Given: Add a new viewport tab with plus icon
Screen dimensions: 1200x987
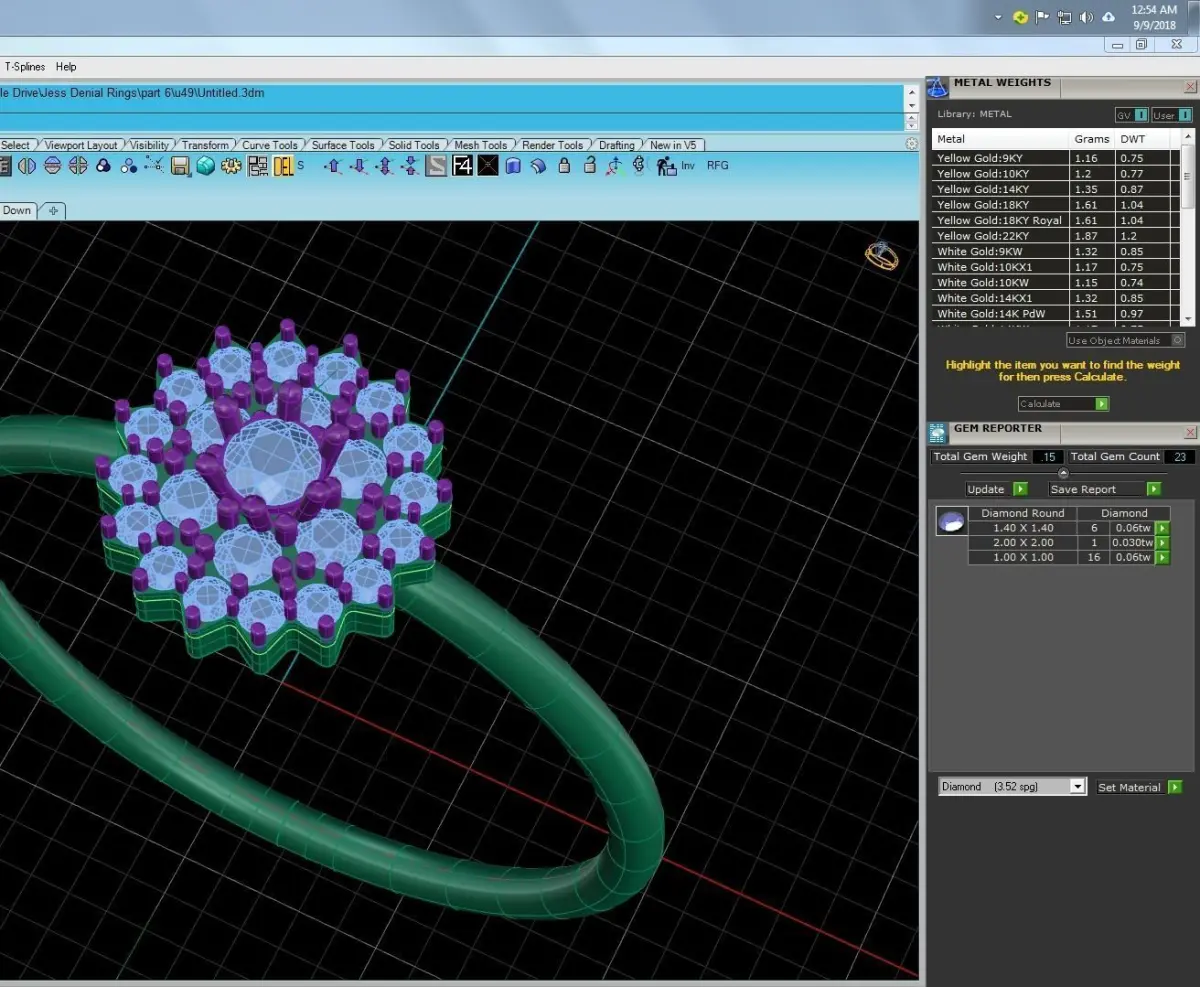Looking at the screenshot, I should (54, 210).
